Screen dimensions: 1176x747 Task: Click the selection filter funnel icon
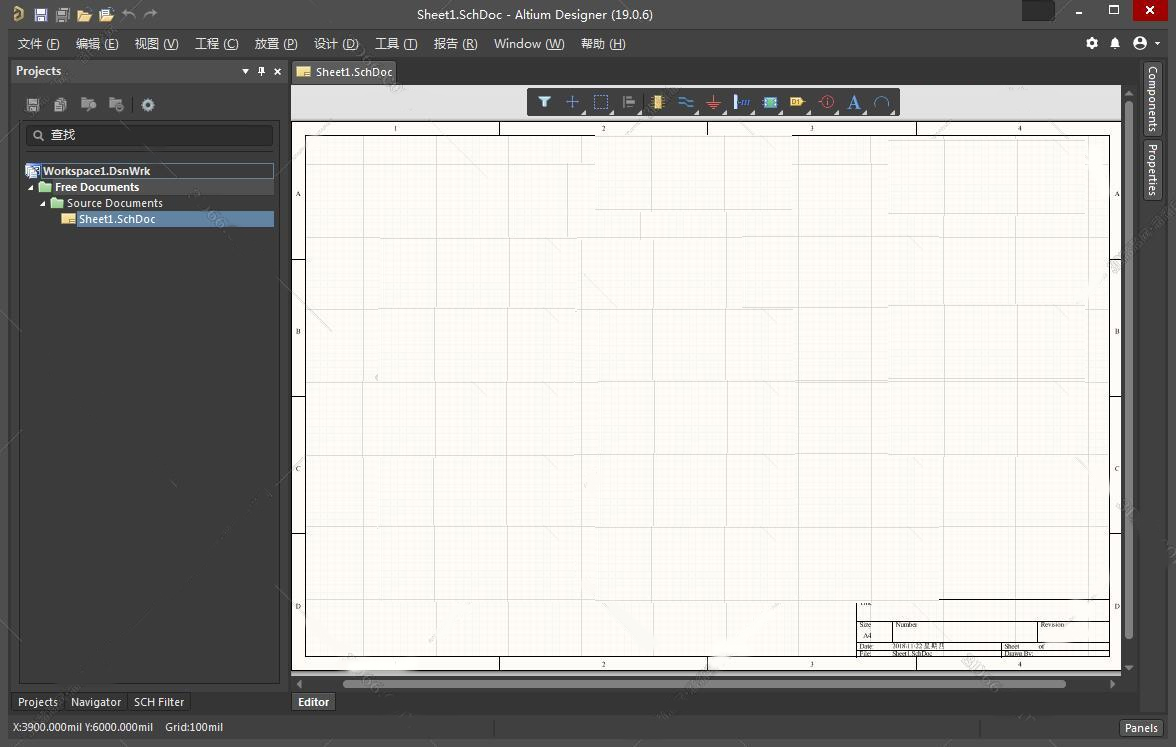coord(544,102)
